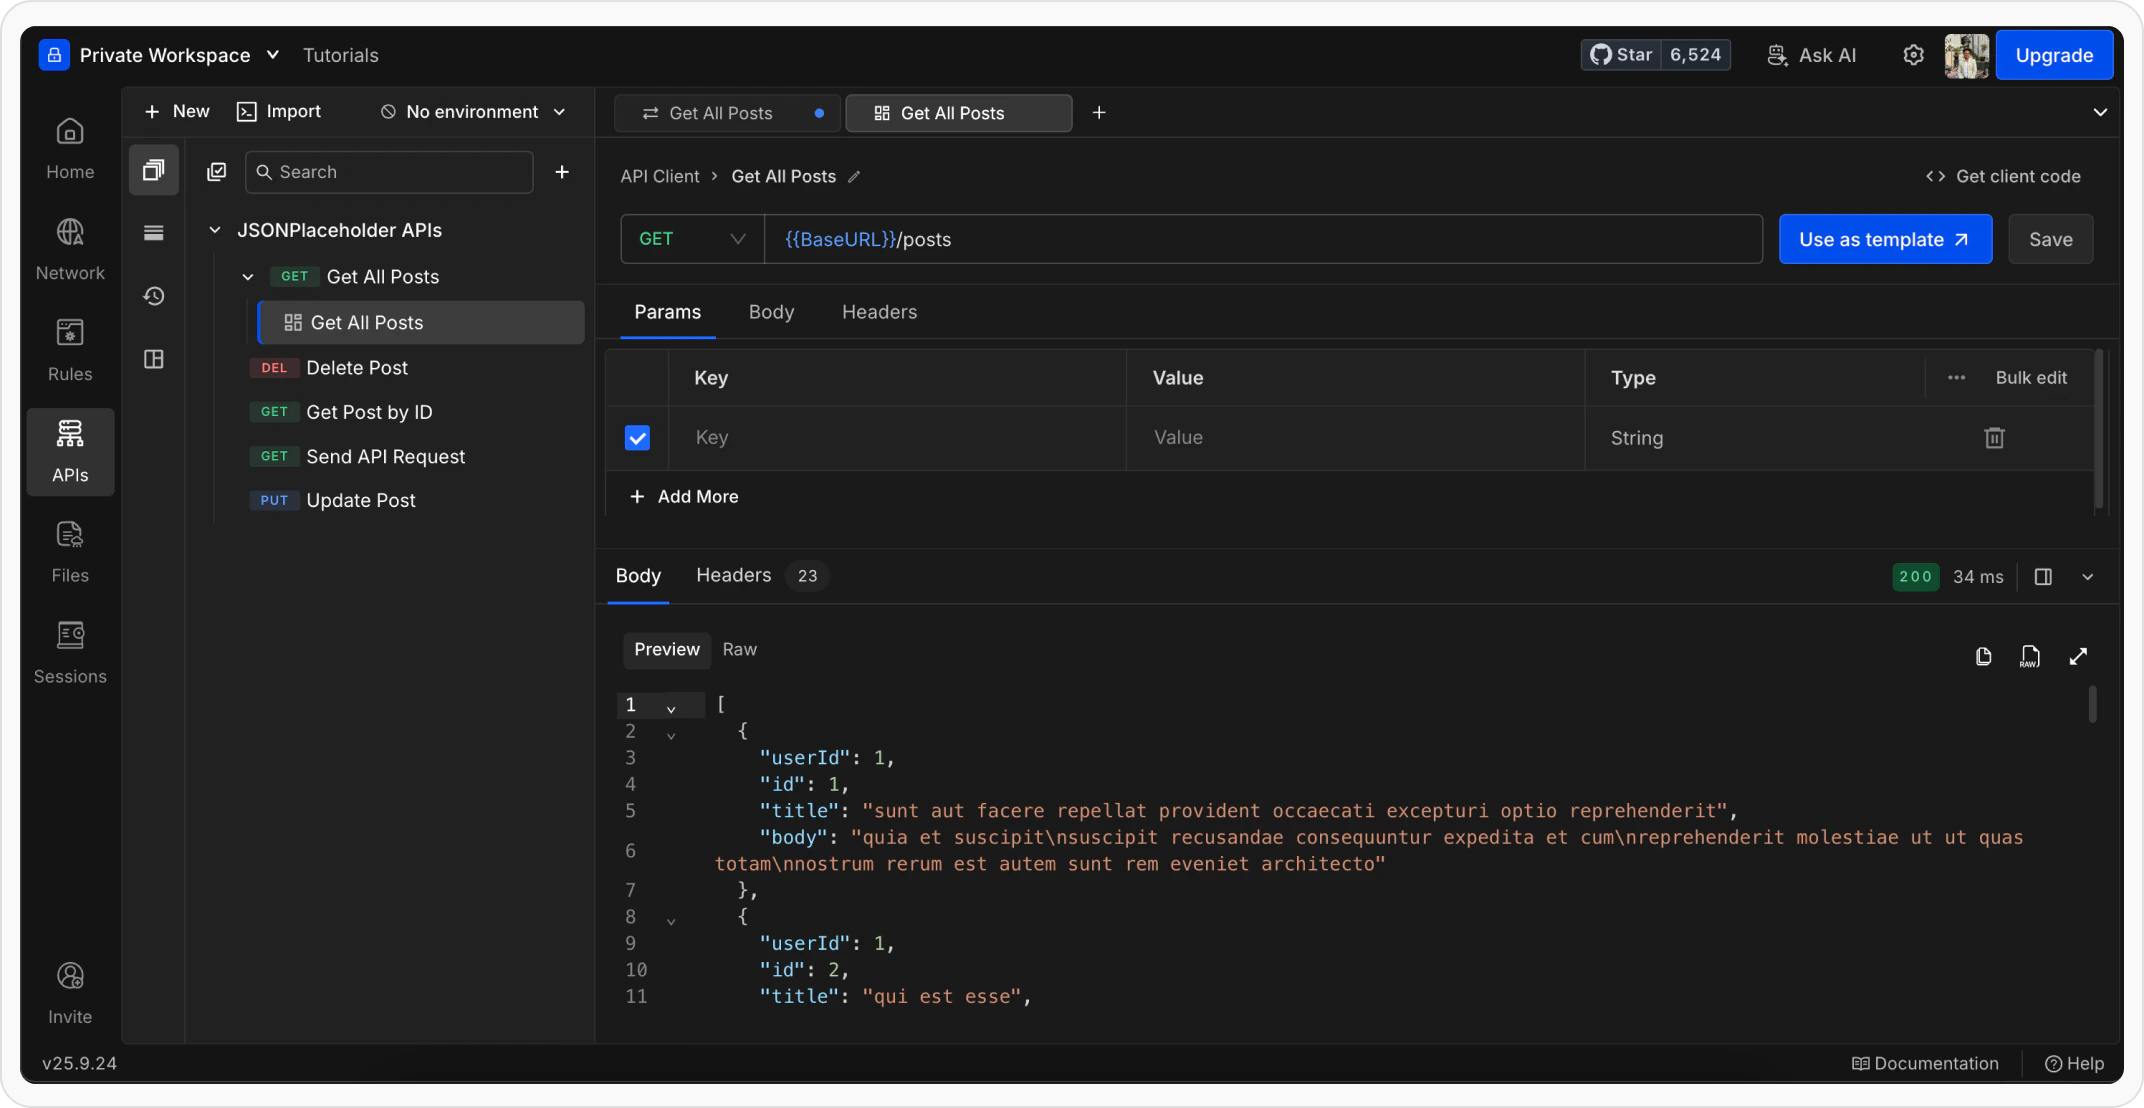The width and height of the screenshot is (2144, 1108).
Task: Copy the response body
Action: [x=1983, y=656]
